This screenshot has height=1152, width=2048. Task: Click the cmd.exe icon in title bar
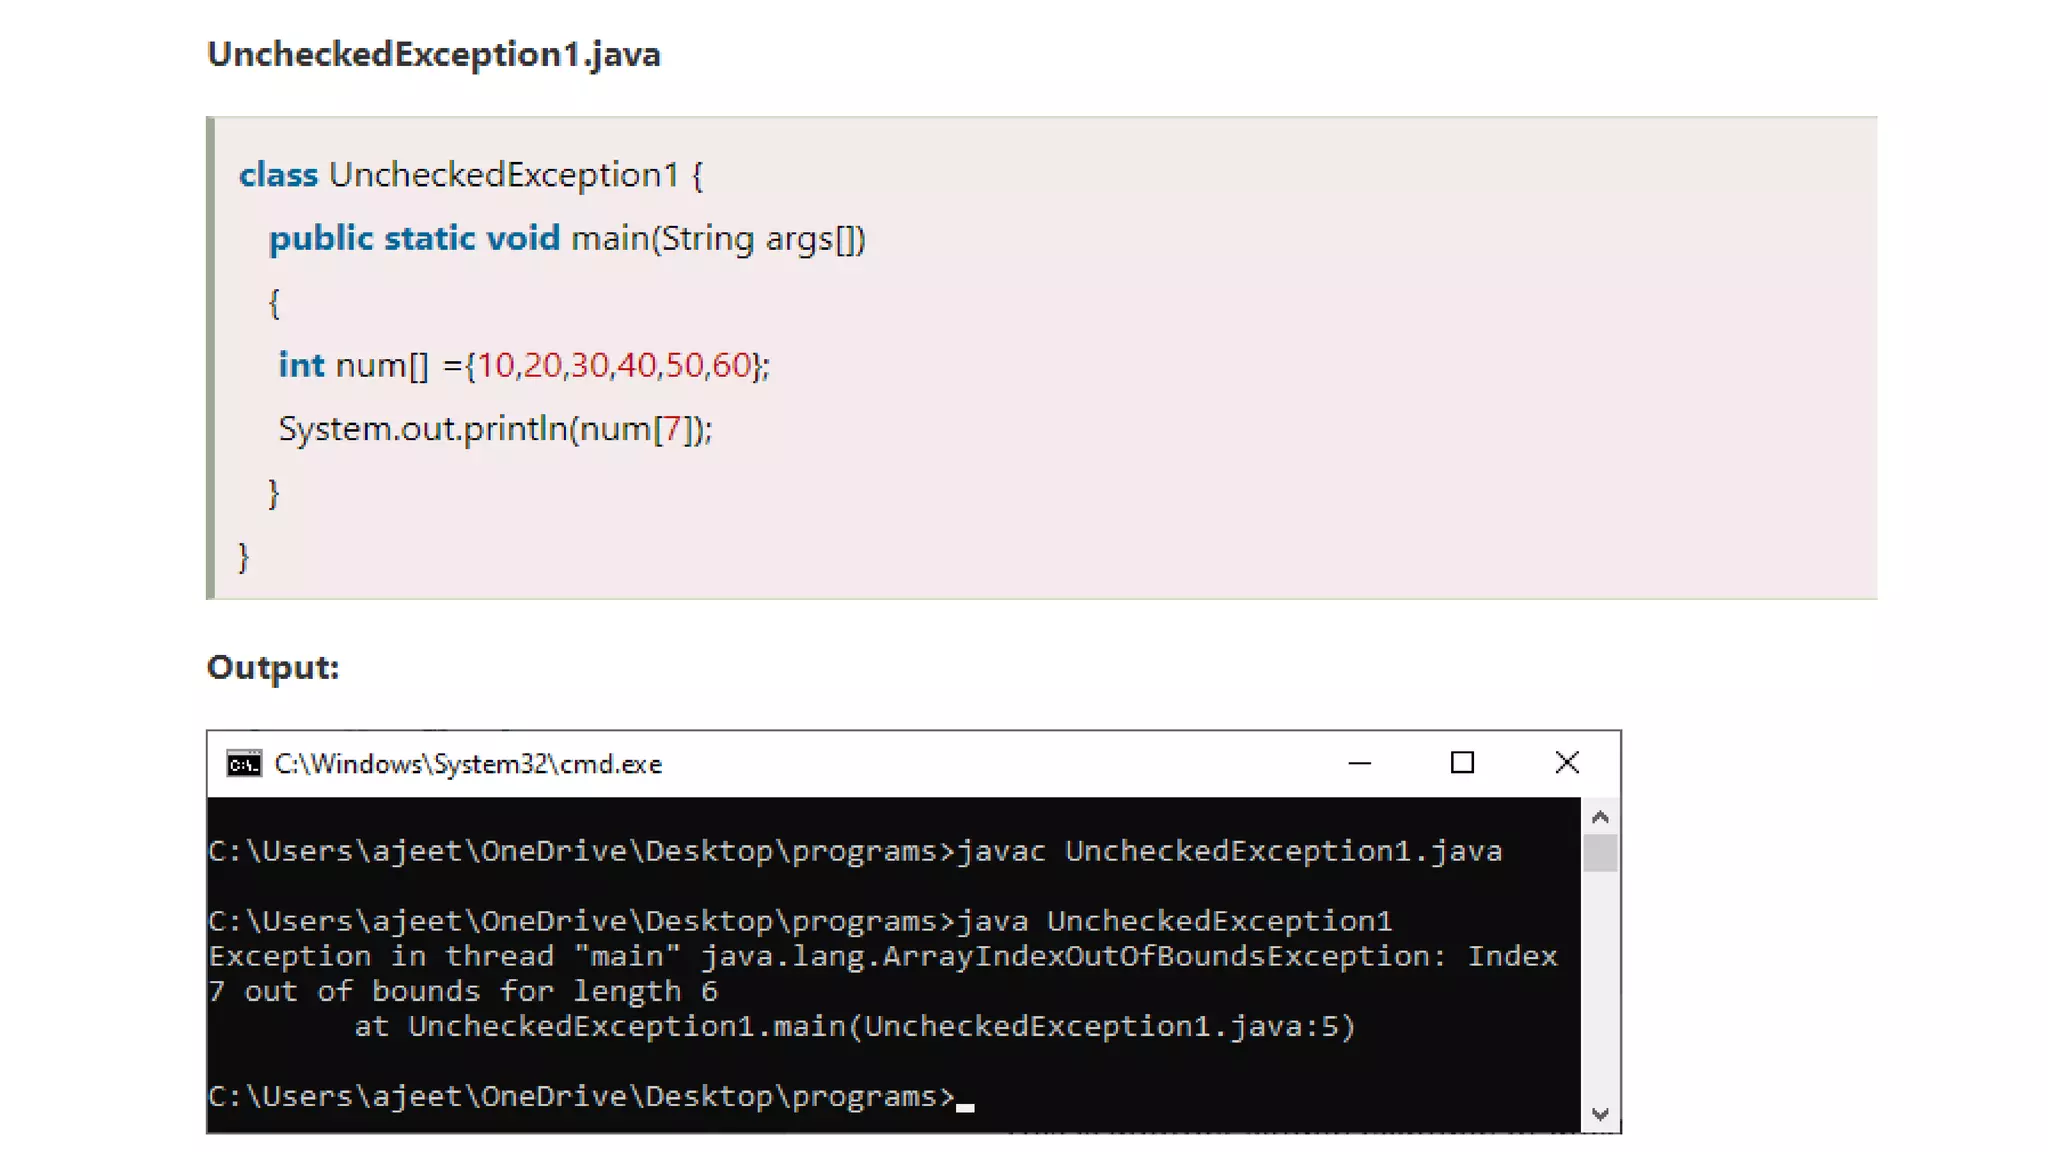click(243, 764)
